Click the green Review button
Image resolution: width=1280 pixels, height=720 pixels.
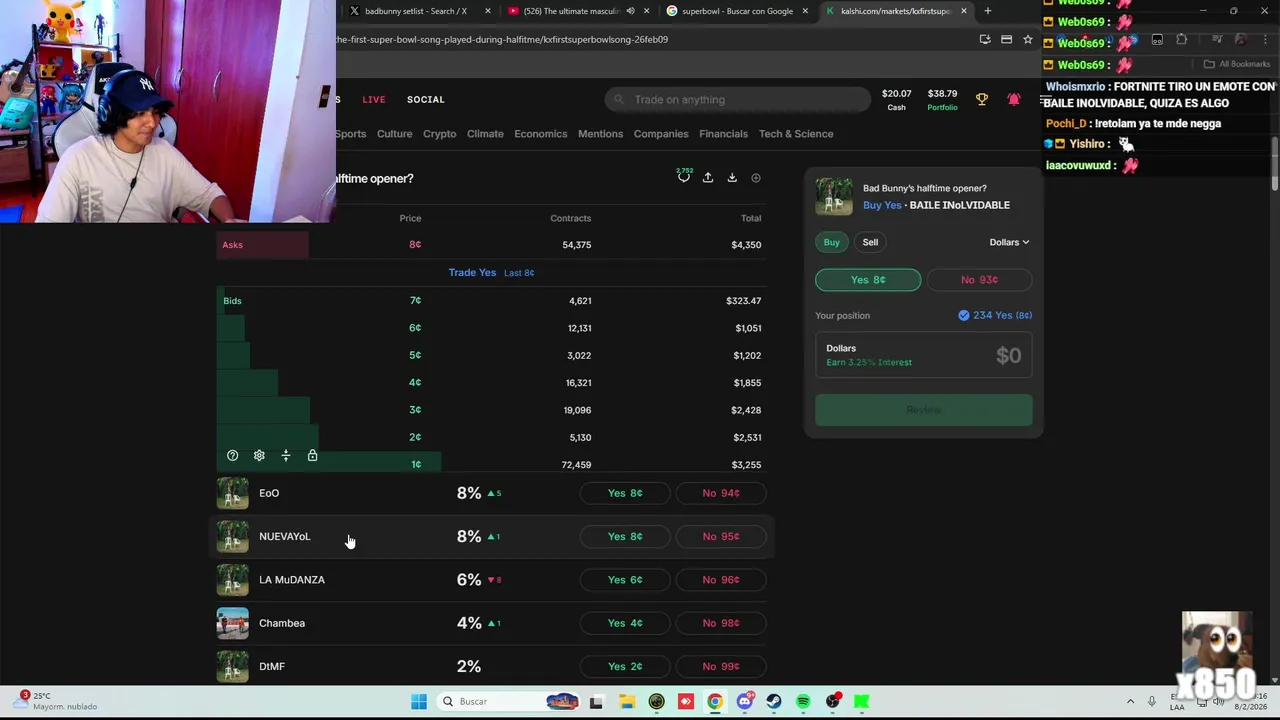pos(924,410)
